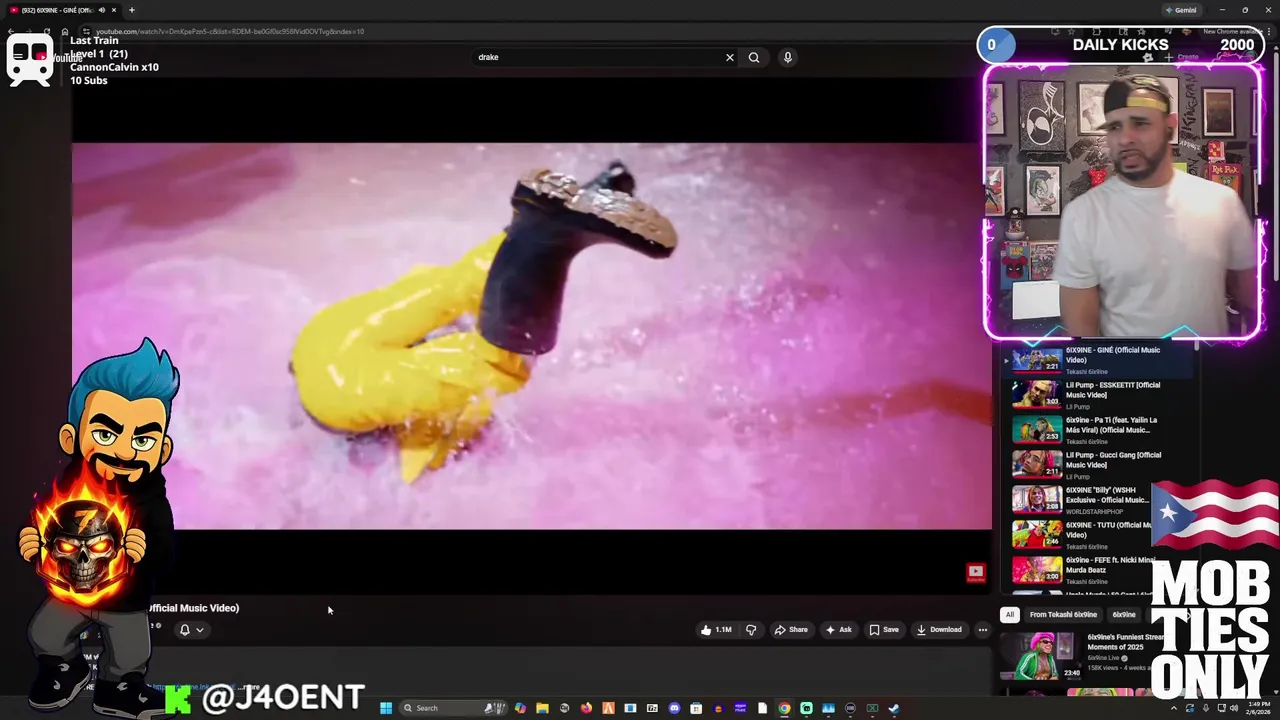
Task: Open Copilot from the taskbar
Action: pos(520,708)
